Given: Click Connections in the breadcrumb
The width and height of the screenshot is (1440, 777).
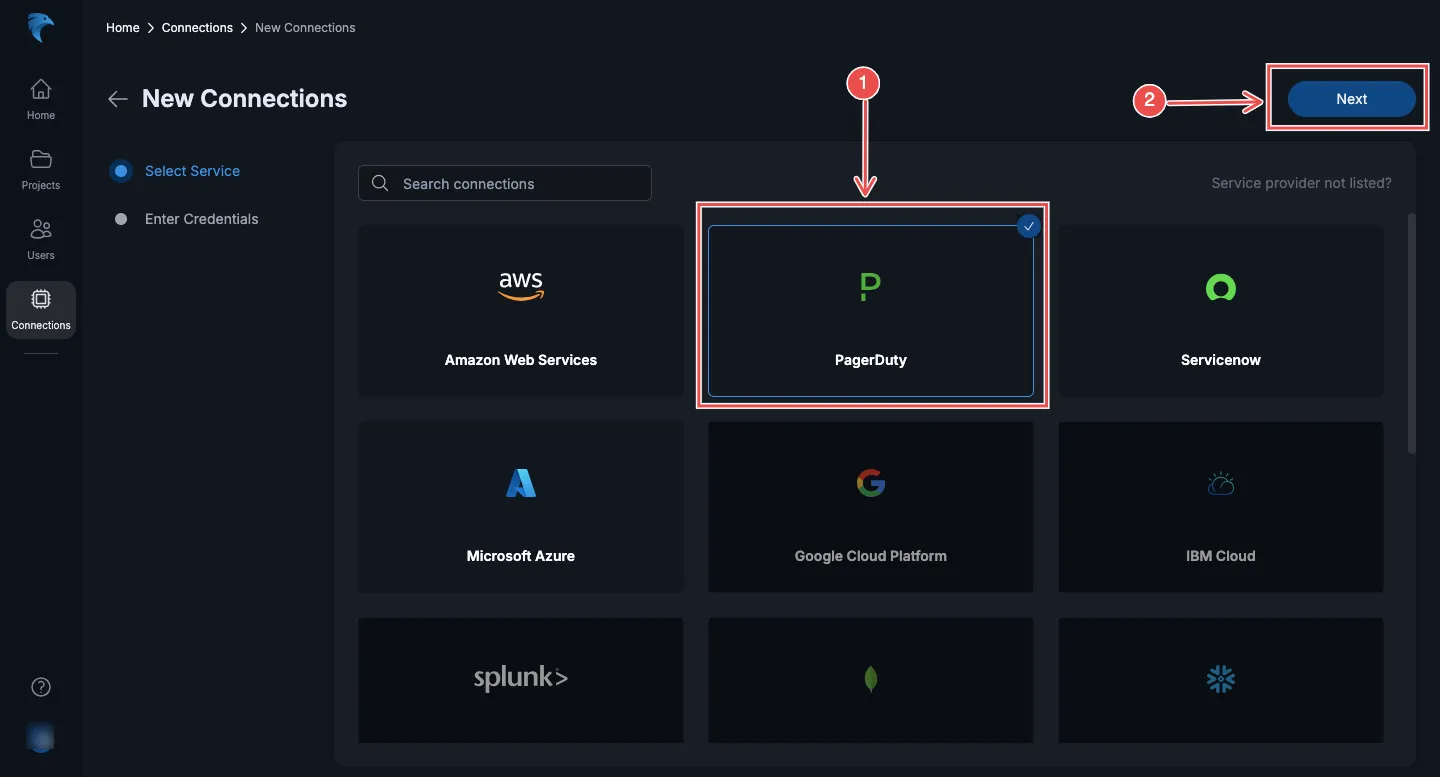Looking at the screenshot, I should [197, 28].
